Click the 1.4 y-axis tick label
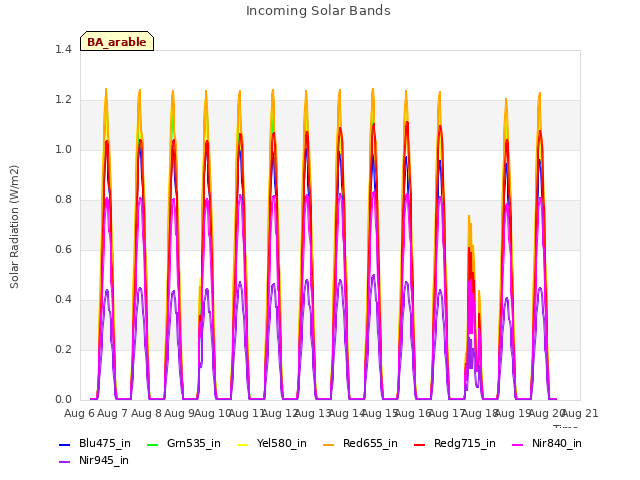 pos(63,50)
